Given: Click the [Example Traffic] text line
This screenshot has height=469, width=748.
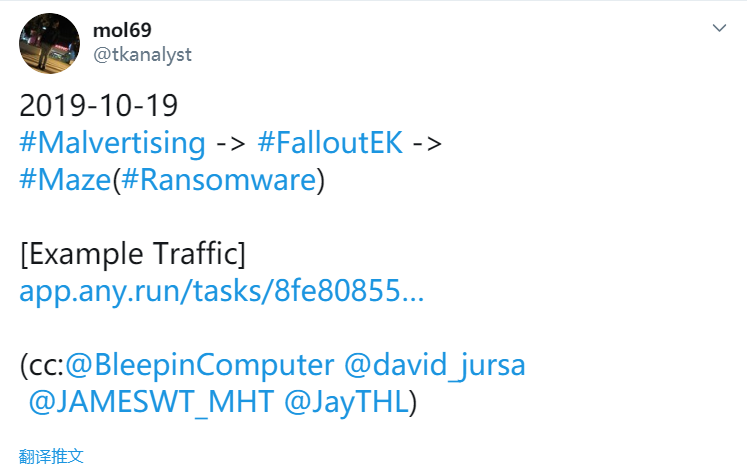Looking at the screenshot, I should coord(133,254).
